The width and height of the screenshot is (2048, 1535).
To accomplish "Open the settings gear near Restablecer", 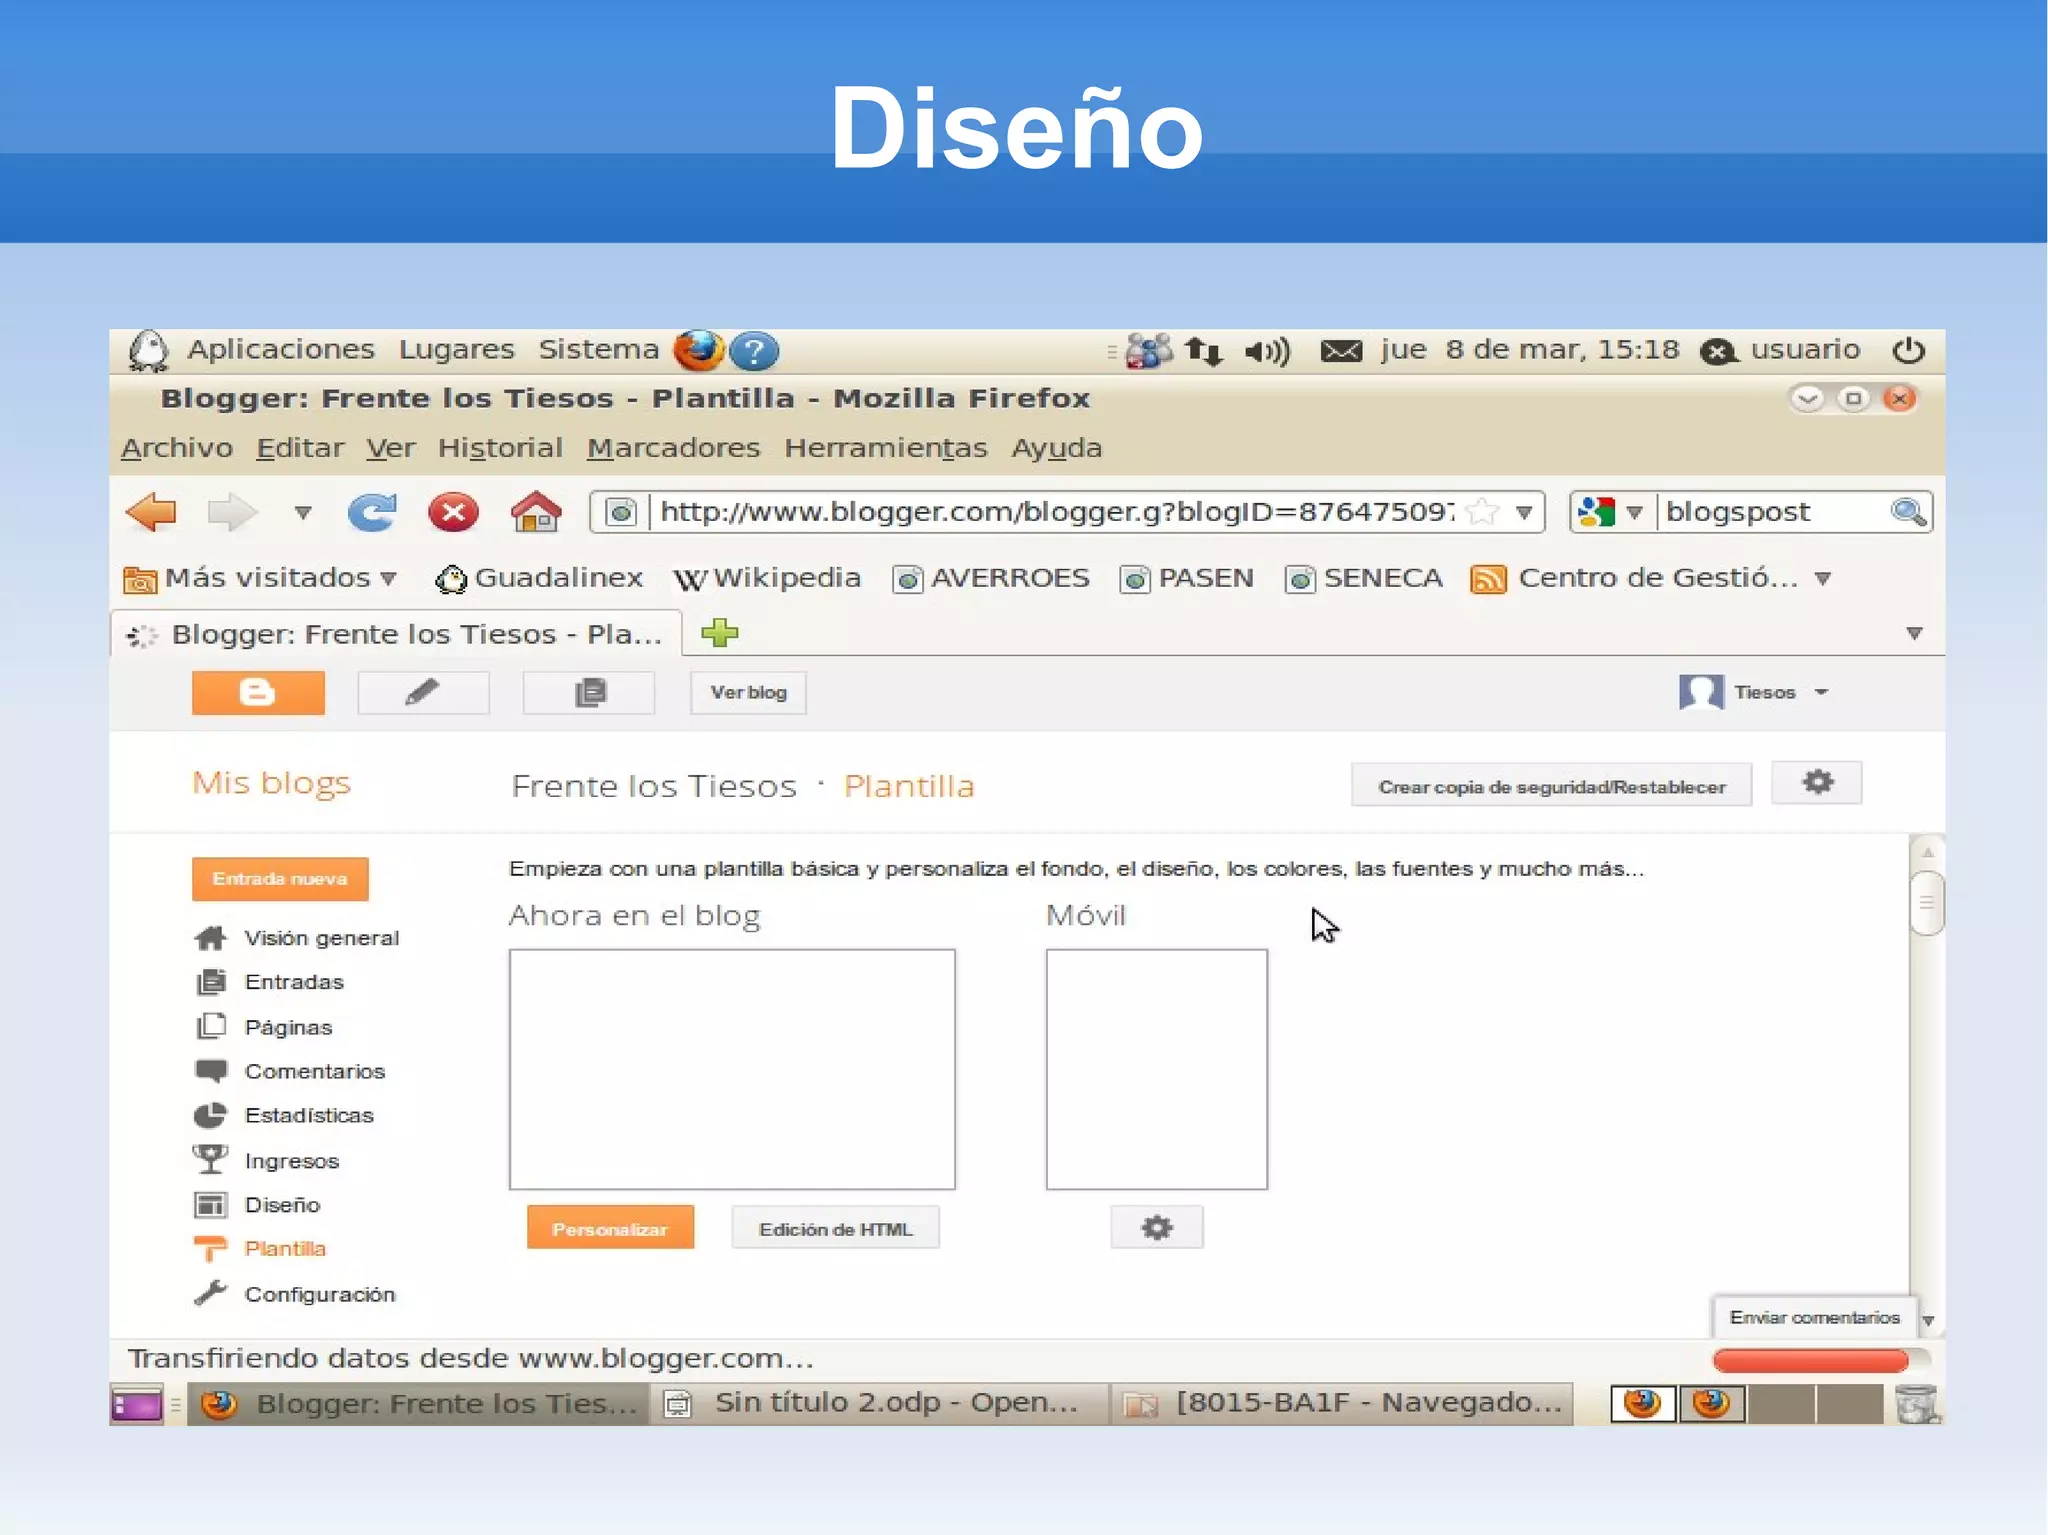I will [x=1817, y=783].
